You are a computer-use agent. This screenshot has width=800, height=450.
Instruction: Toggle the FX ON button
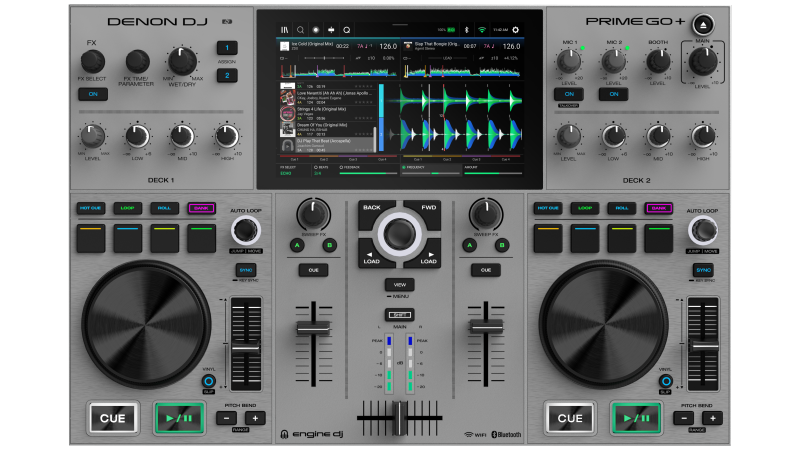[93, 94]
